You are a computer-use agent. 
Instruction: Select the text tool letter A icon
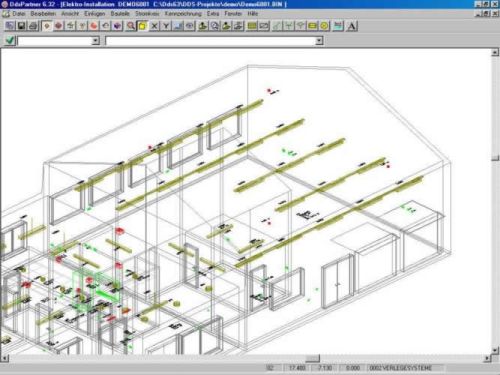[351, 26]
